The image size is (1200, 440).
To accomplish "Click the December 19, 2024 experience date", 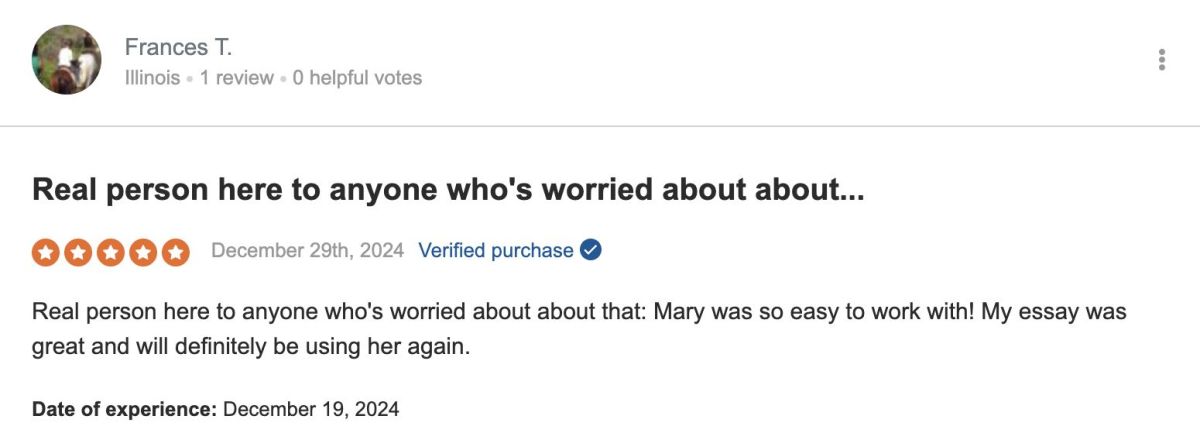I will coord(311,409).
